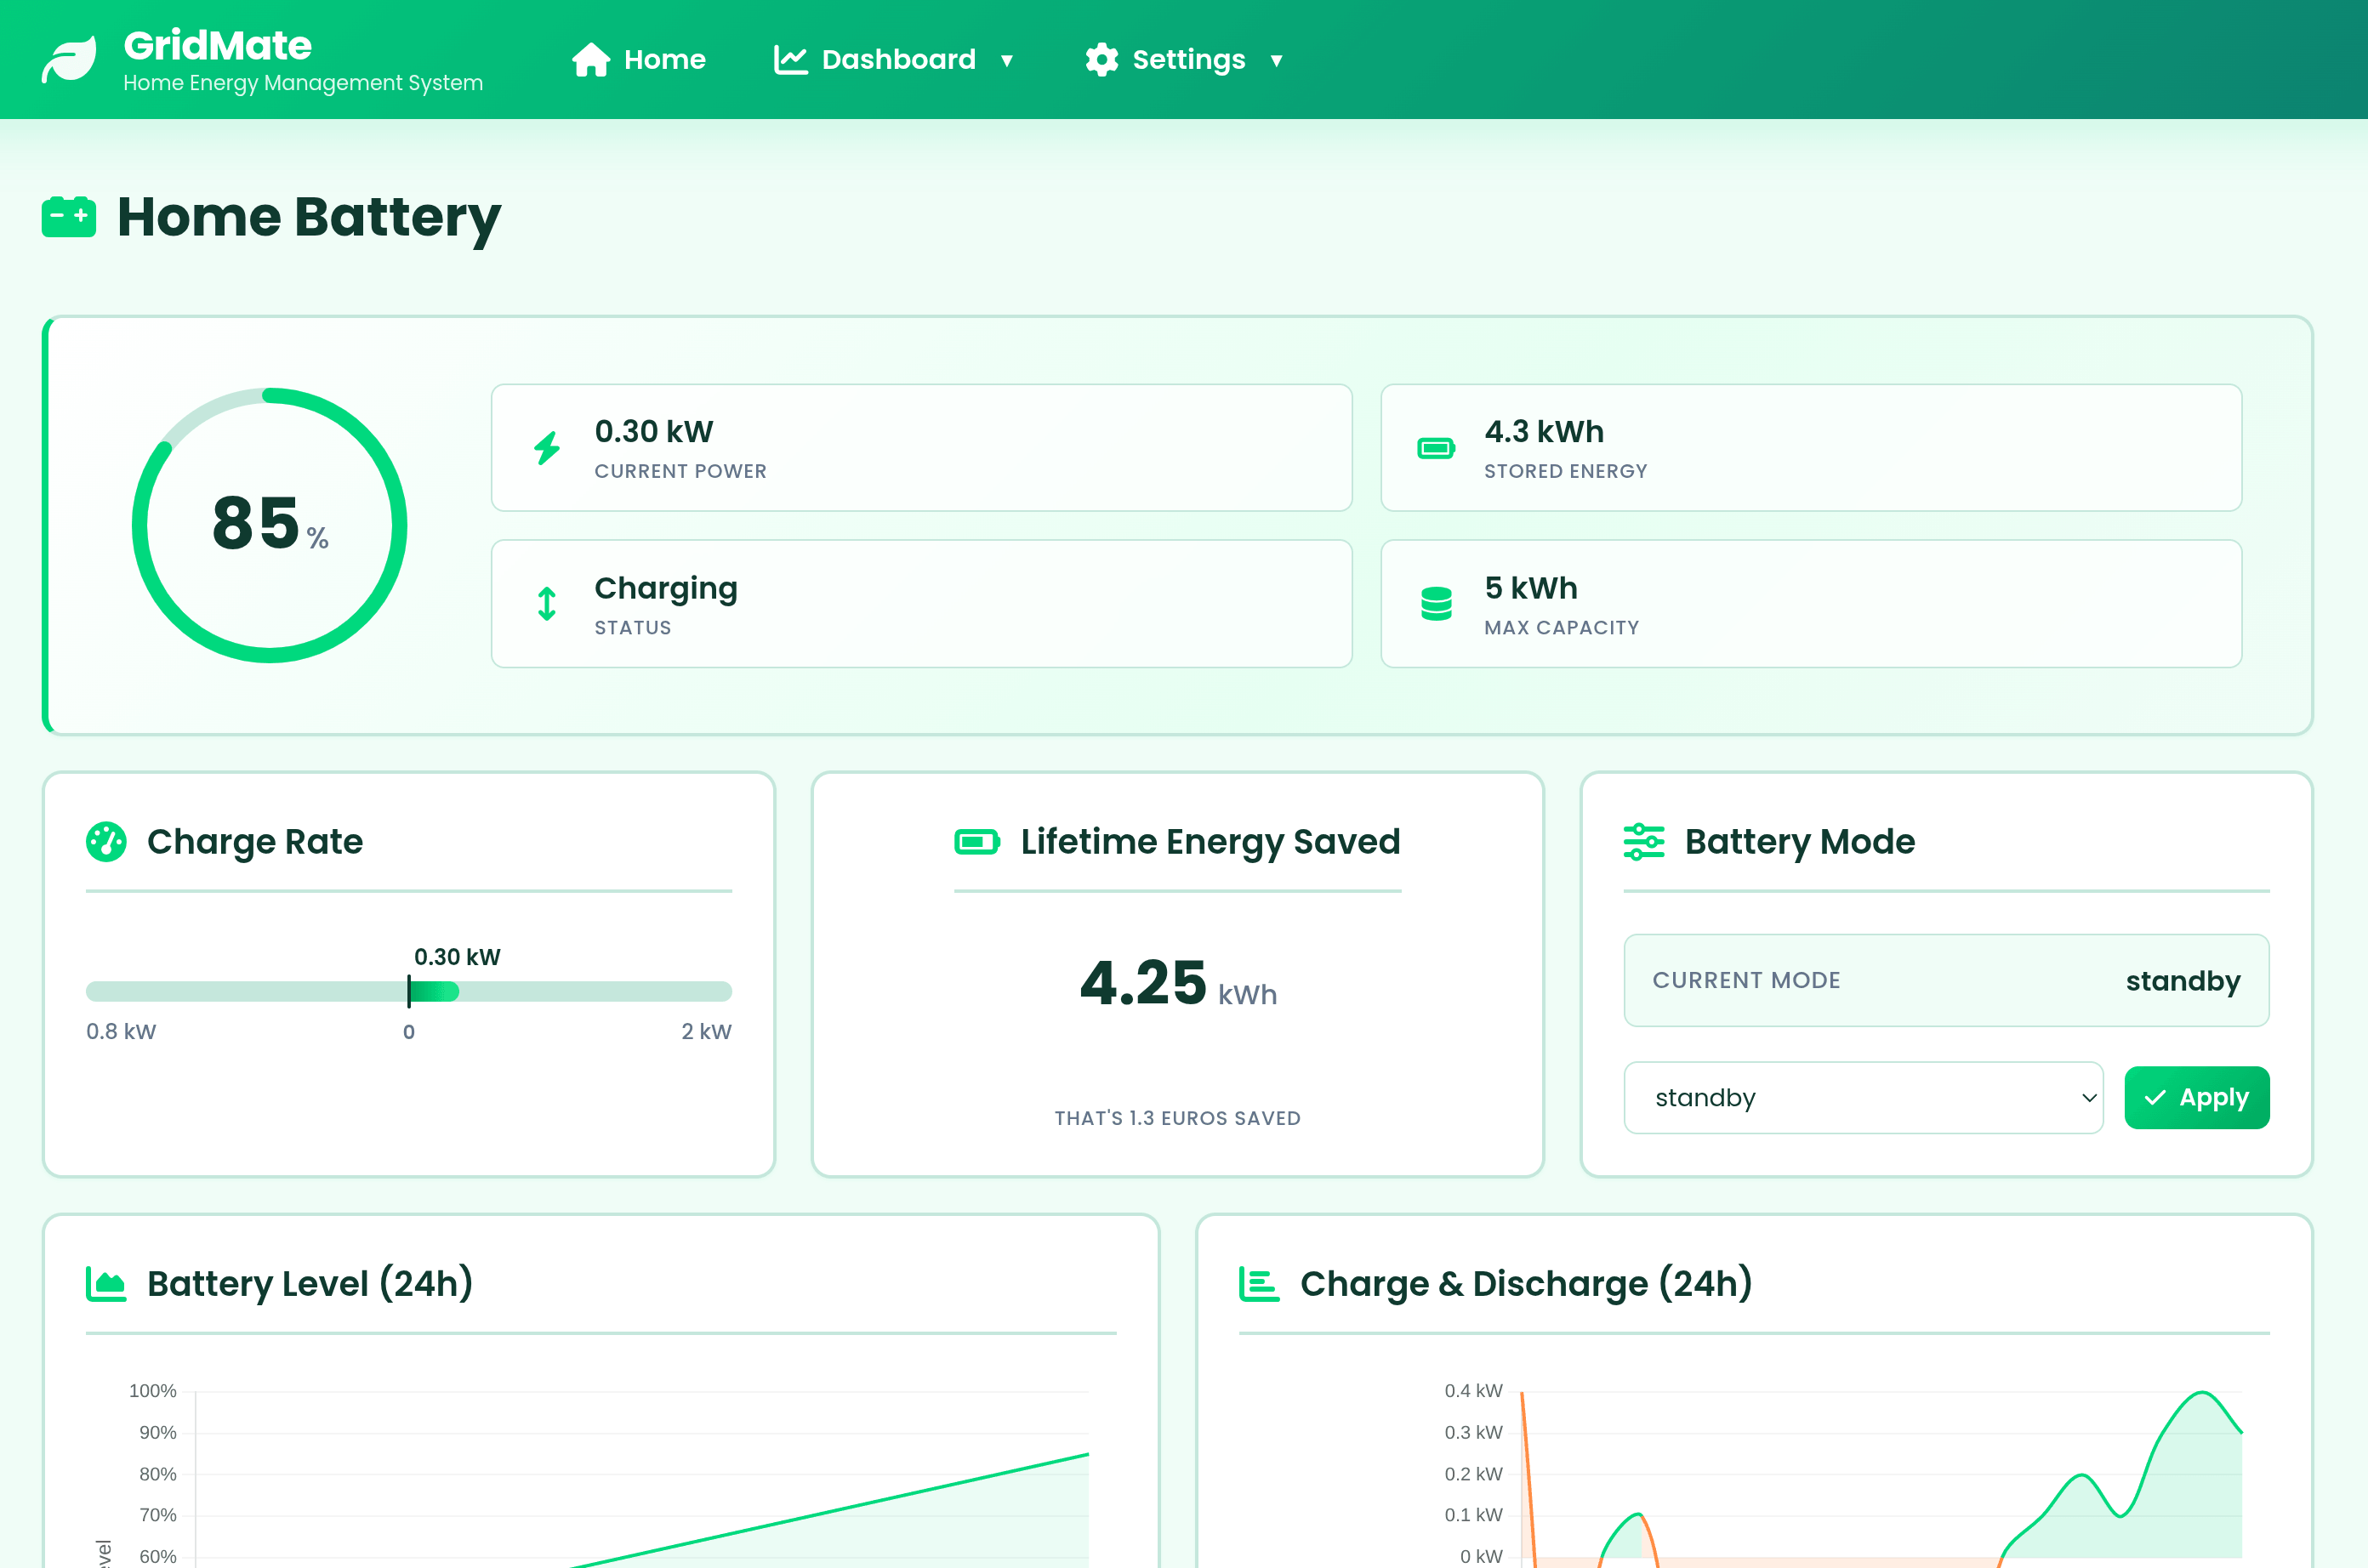Click the Charge & Discharge bar chart icon
This screenshot has height=1568, width=2368.
point(1259,1283)
